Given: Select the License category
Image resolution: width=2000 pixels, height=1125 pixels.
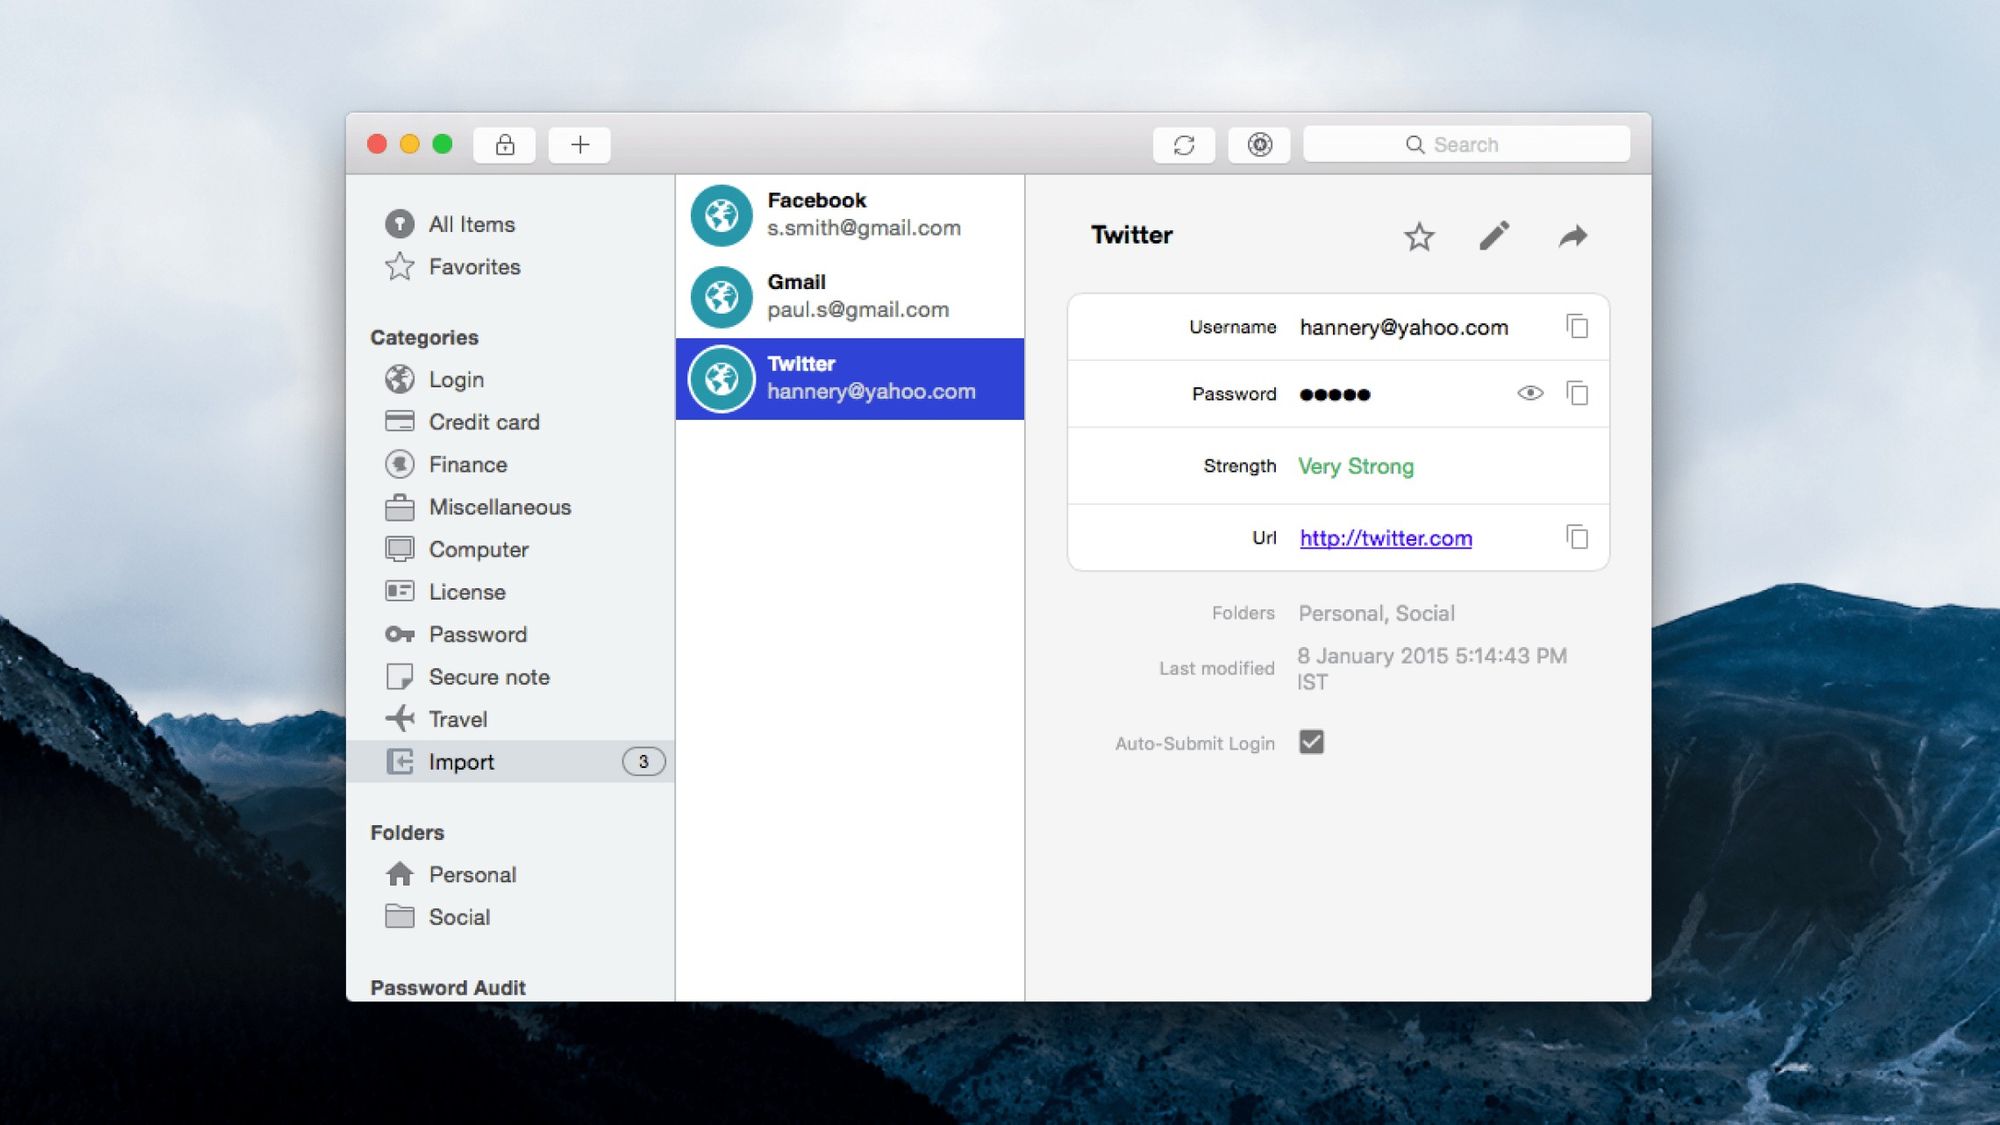Looking at the screenshot, I should (x=467, y=592).
